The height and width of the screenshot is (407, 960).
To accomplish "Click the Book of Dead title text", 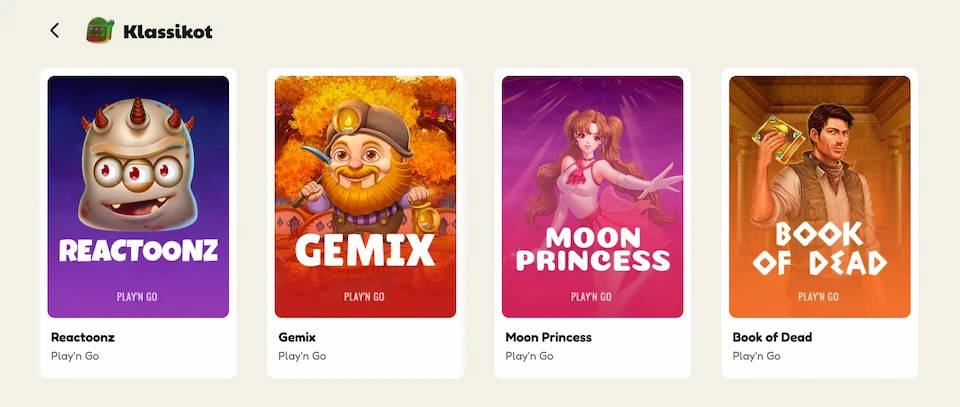I will 772,337.
